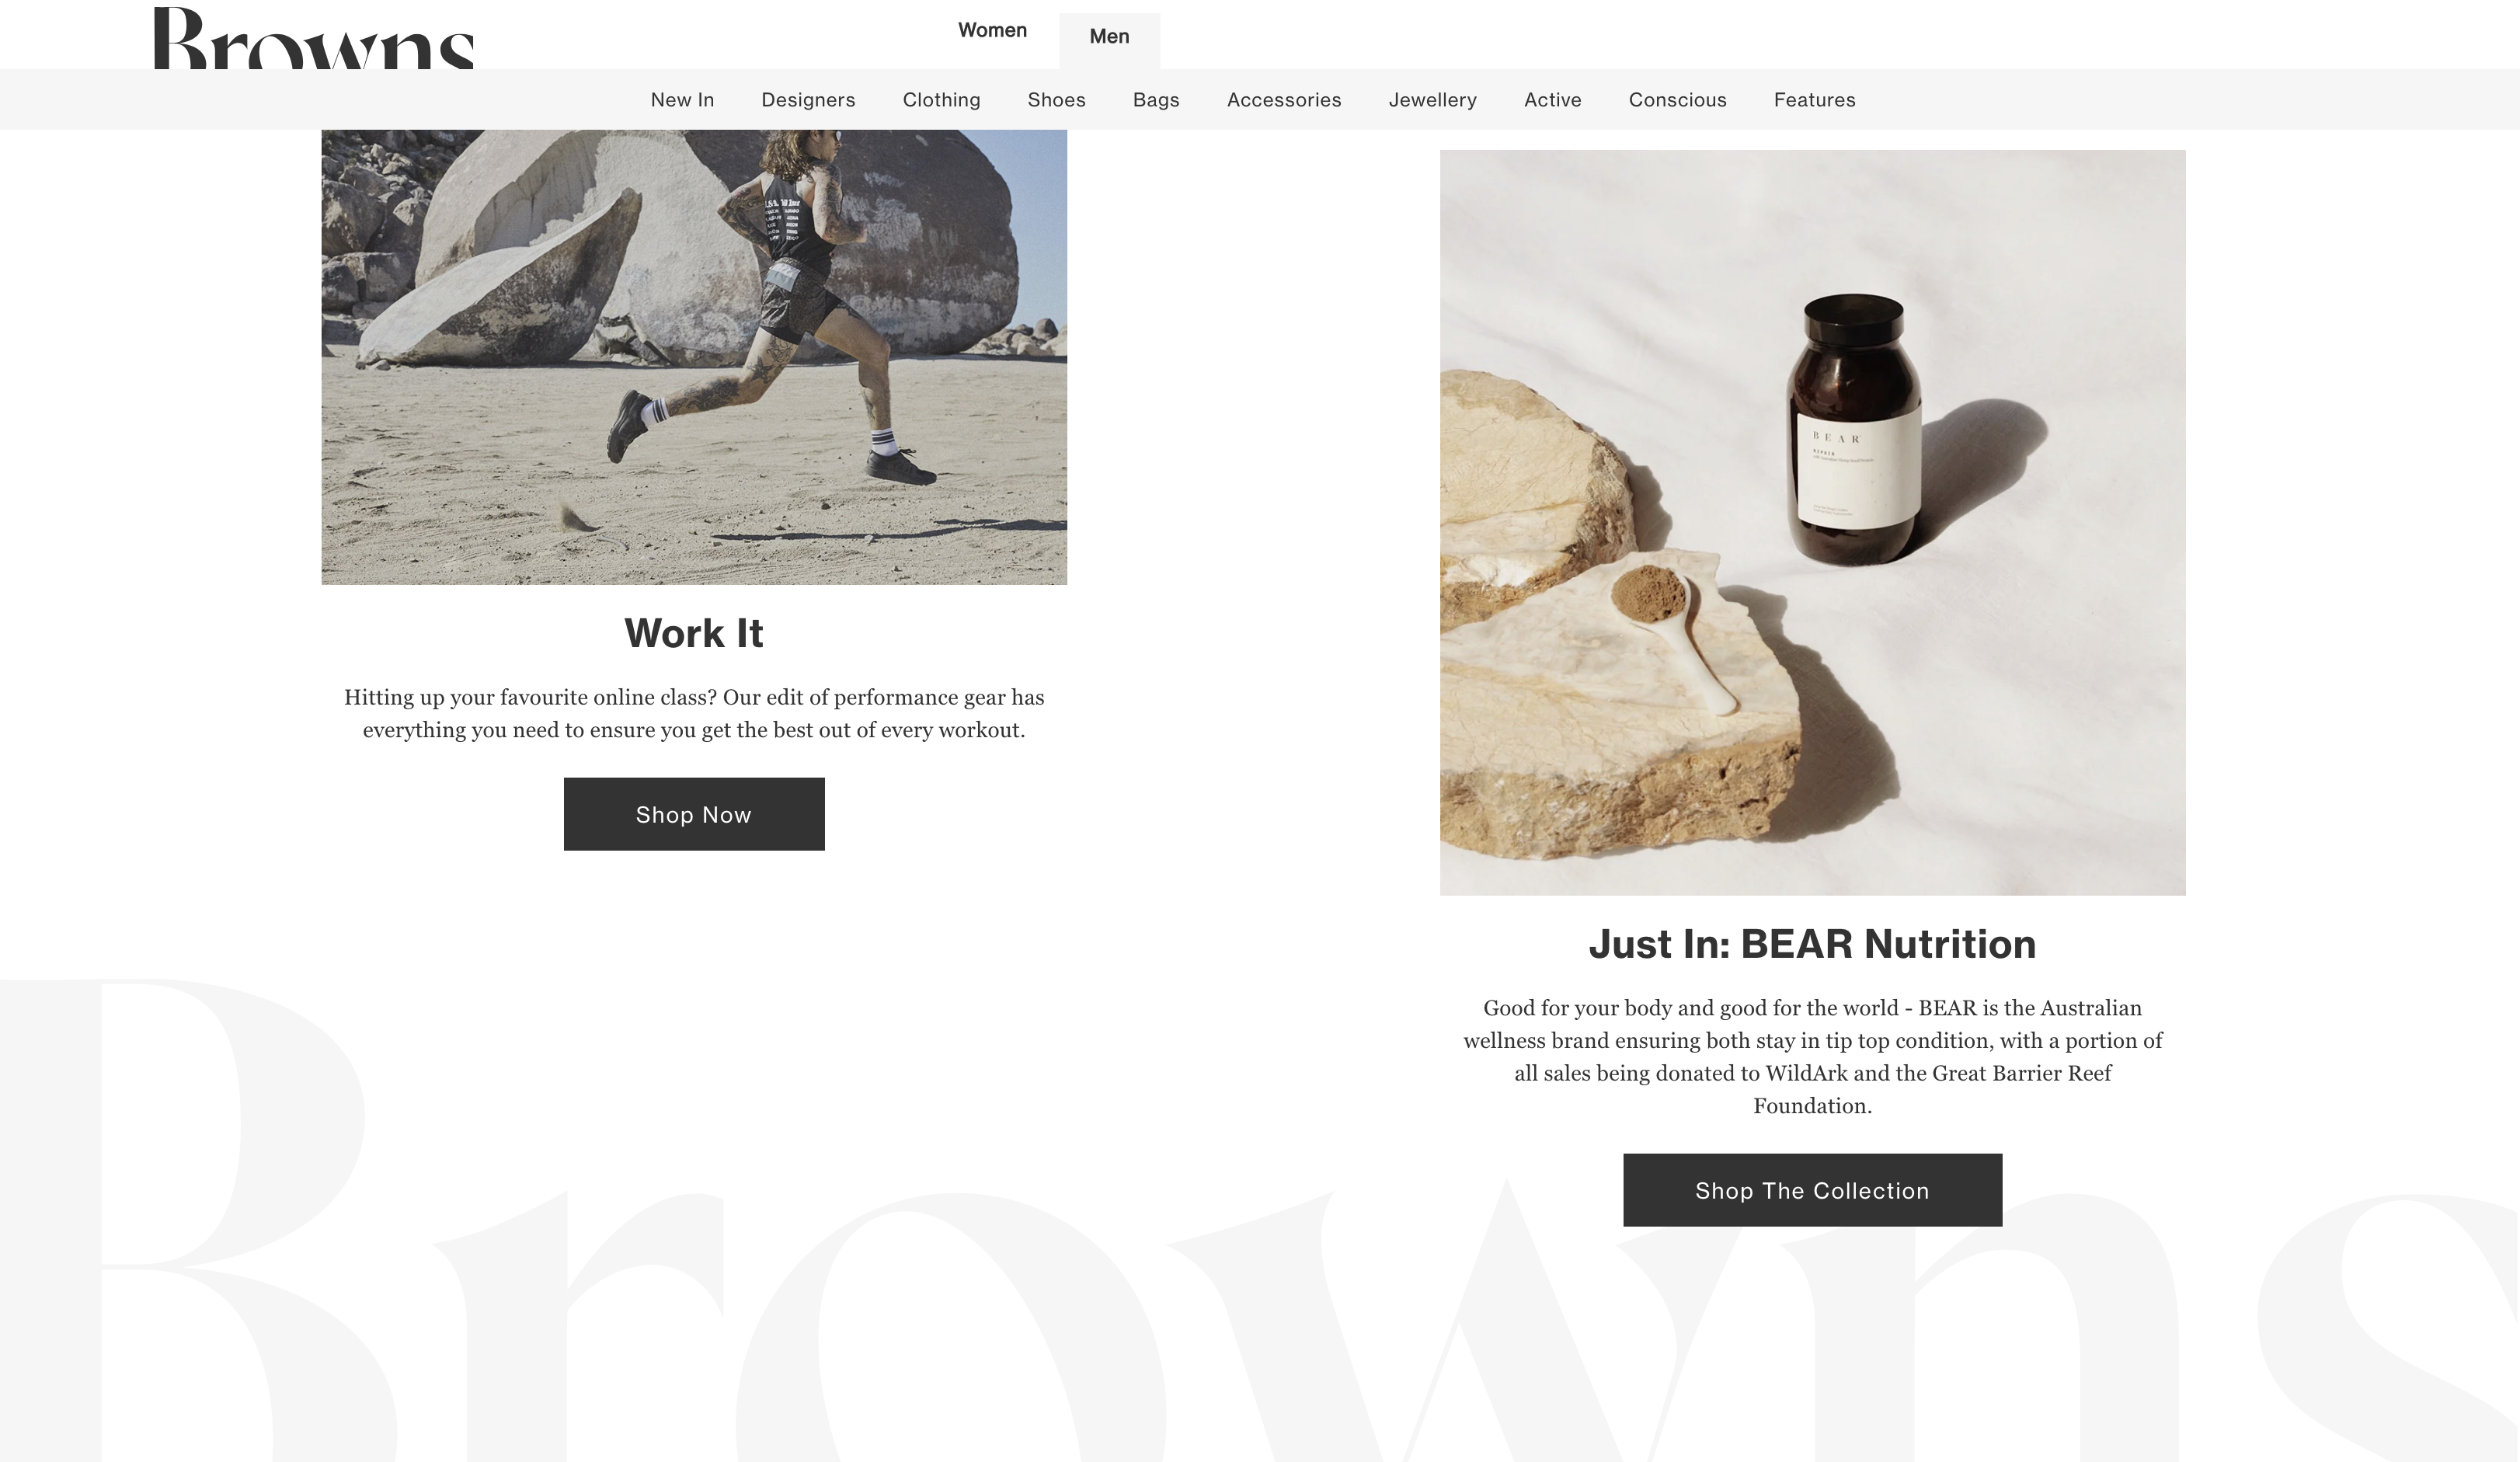Expand the Bags category menu
Screen dimensions: 2520x1462
pos(1156,100)
